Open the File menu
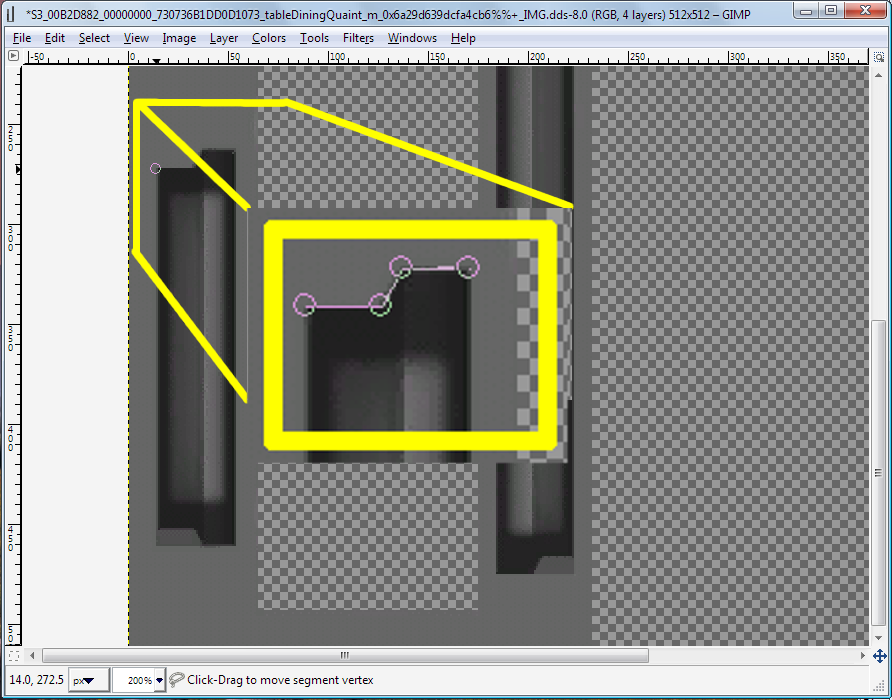Screen dimensions: 892x700 [22, 38]
